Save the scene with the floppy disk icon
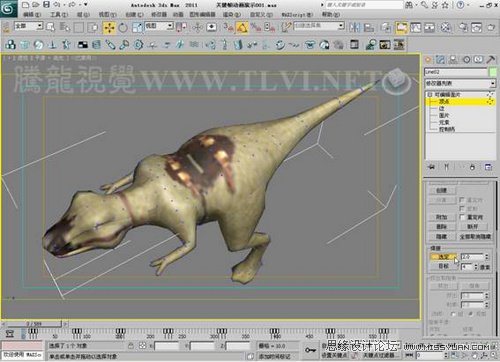This screenshot has width=500, height=362. (46, 5)
